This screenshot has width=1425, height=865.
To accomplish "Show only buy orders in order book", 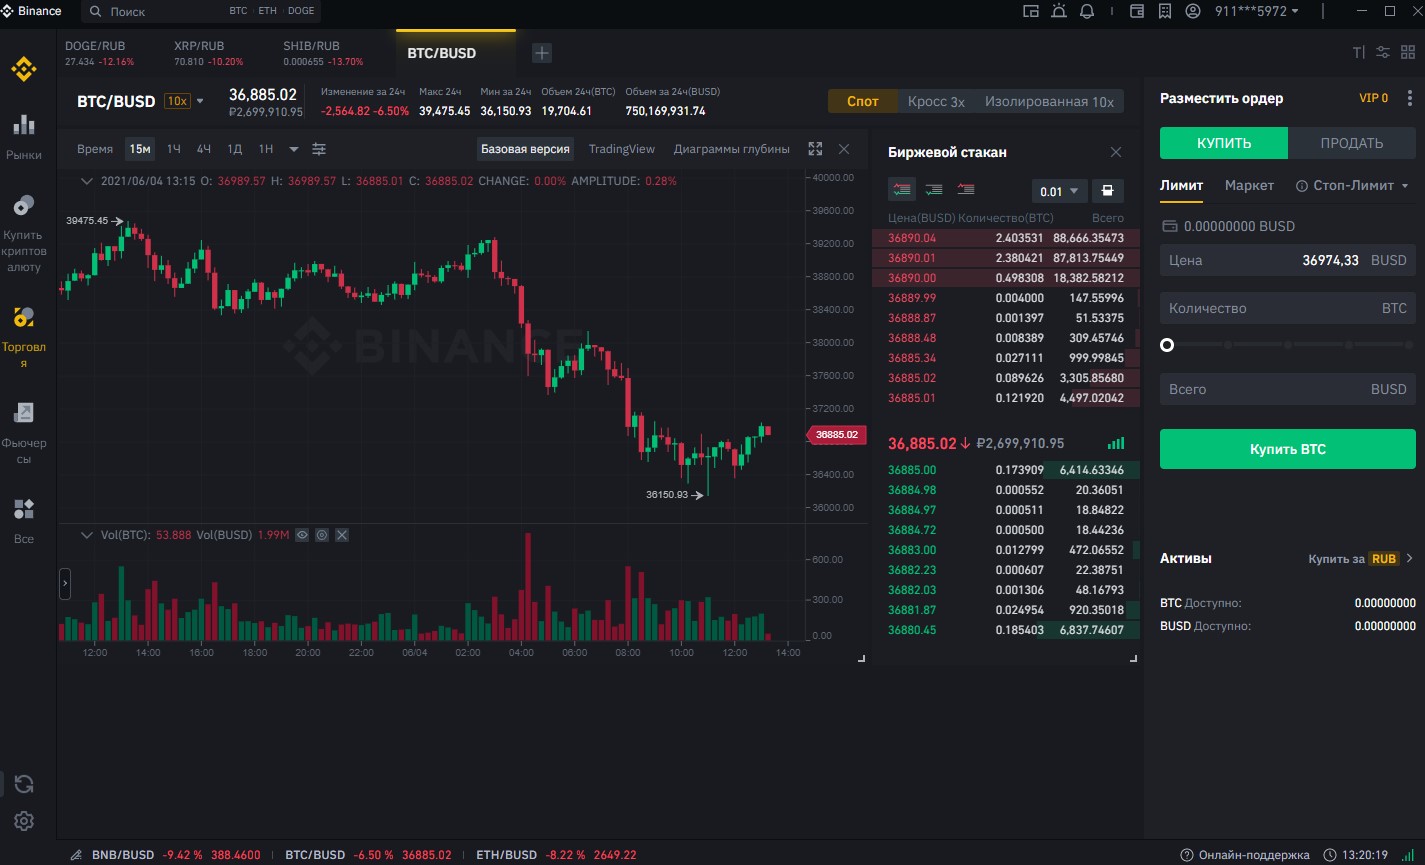I will [934, 189].
